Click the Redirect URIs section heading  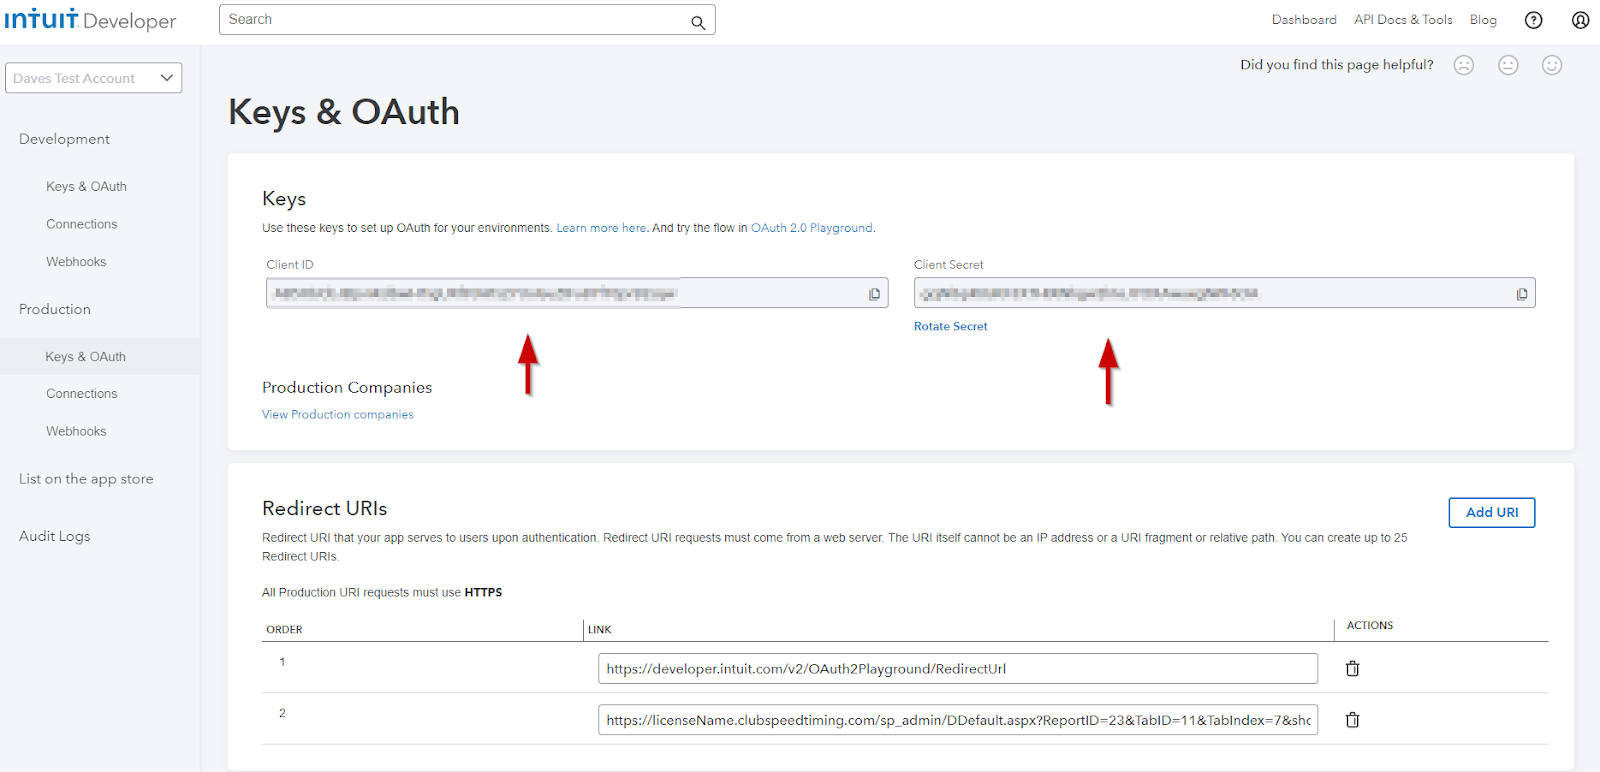[x=324, y=508]
